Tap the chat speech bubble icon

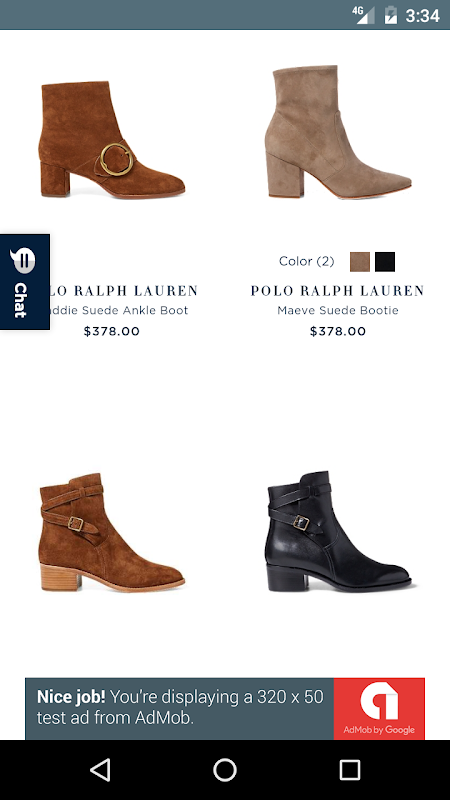(x=22, y=261)
